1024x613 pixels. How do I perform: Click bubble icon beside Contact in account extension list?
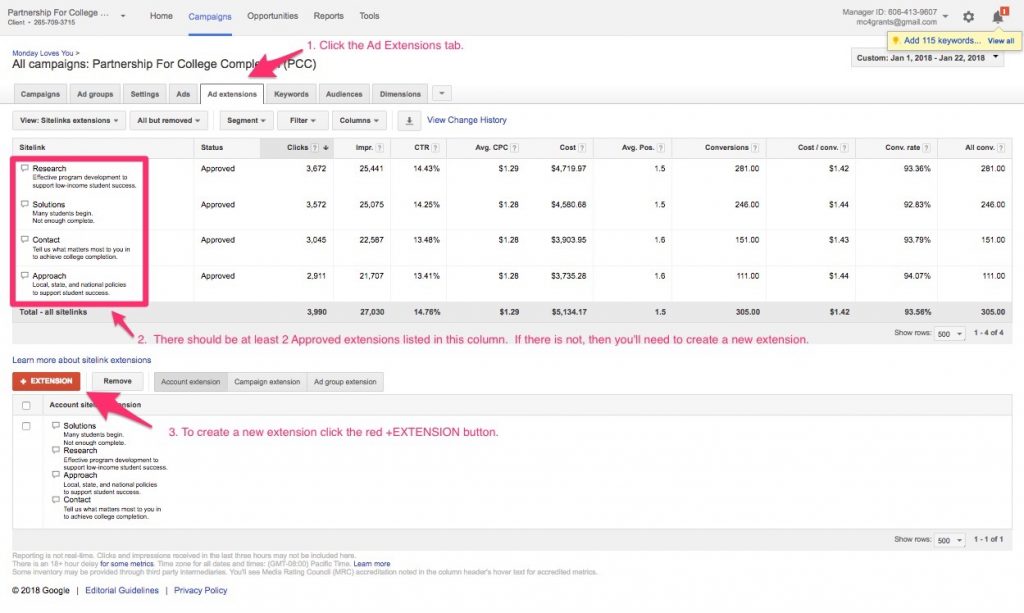[56, 499]
